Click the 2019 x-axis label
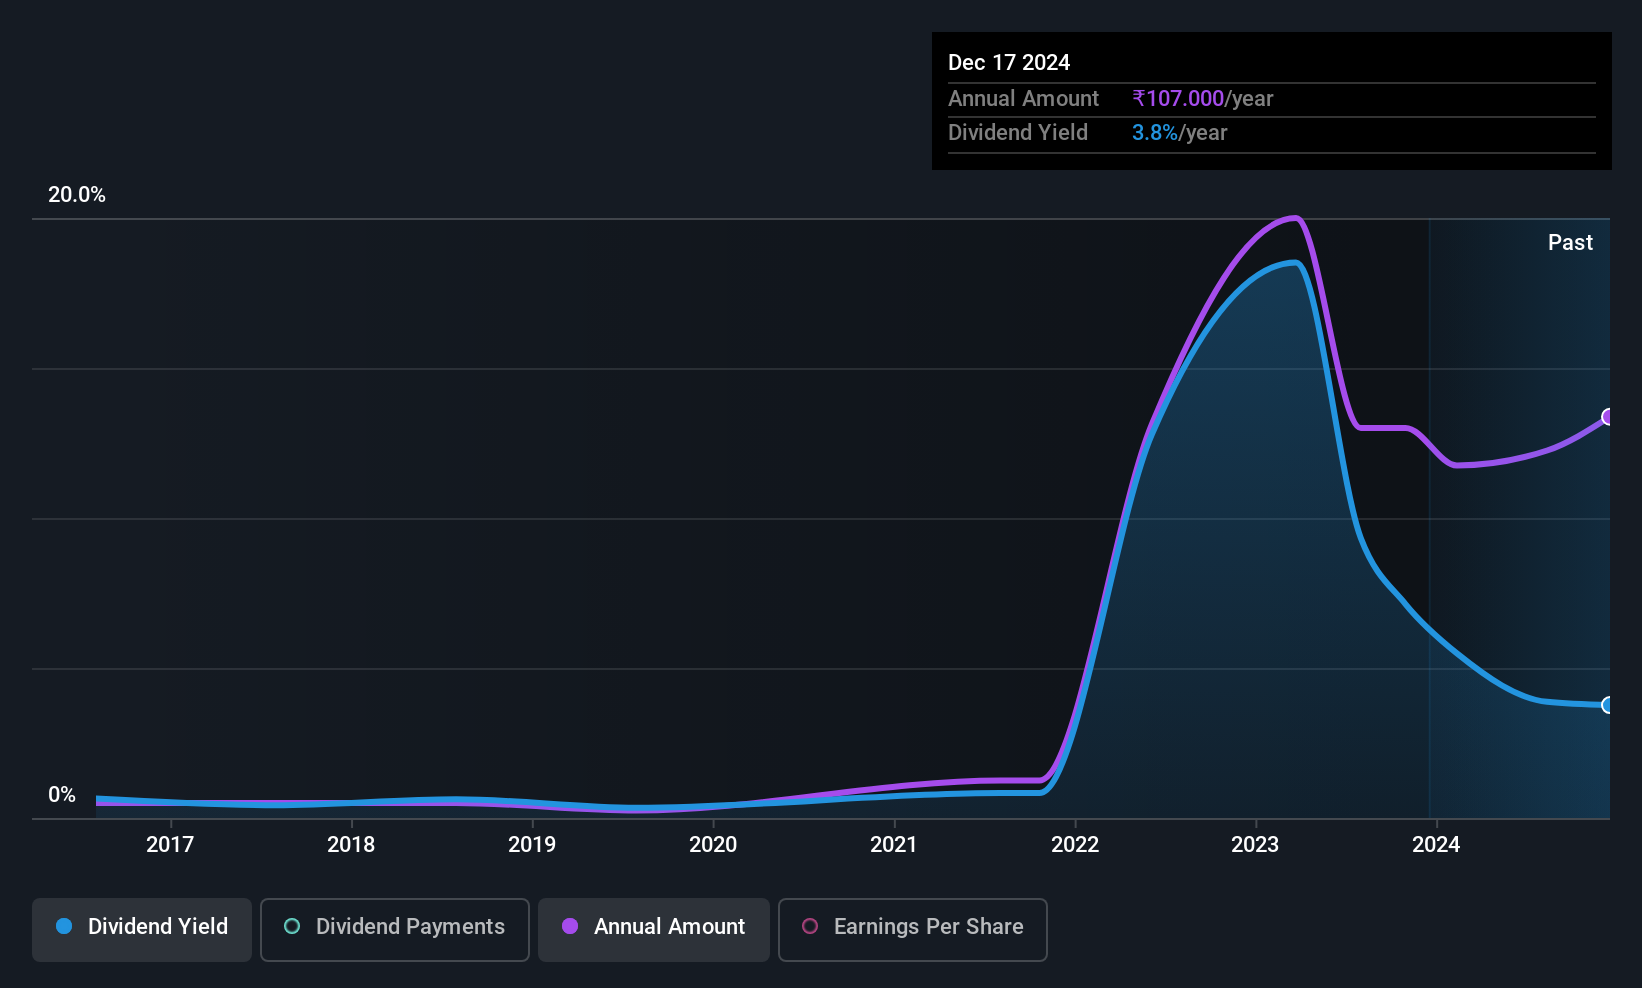This screenshot has width=1642, height=988. (x=532, y=844)
